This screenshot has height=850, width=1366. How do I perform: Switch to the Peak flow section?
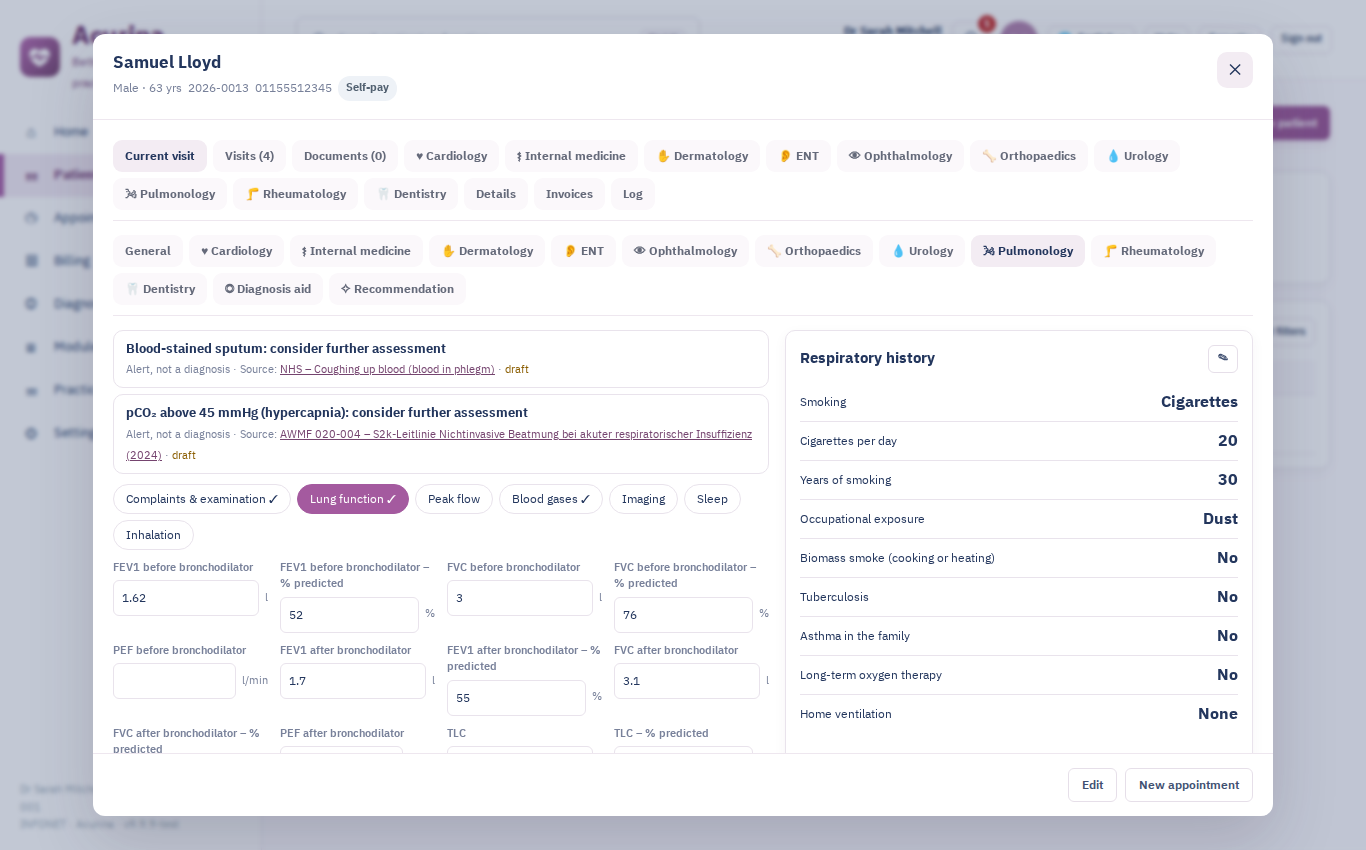[454, 499]
